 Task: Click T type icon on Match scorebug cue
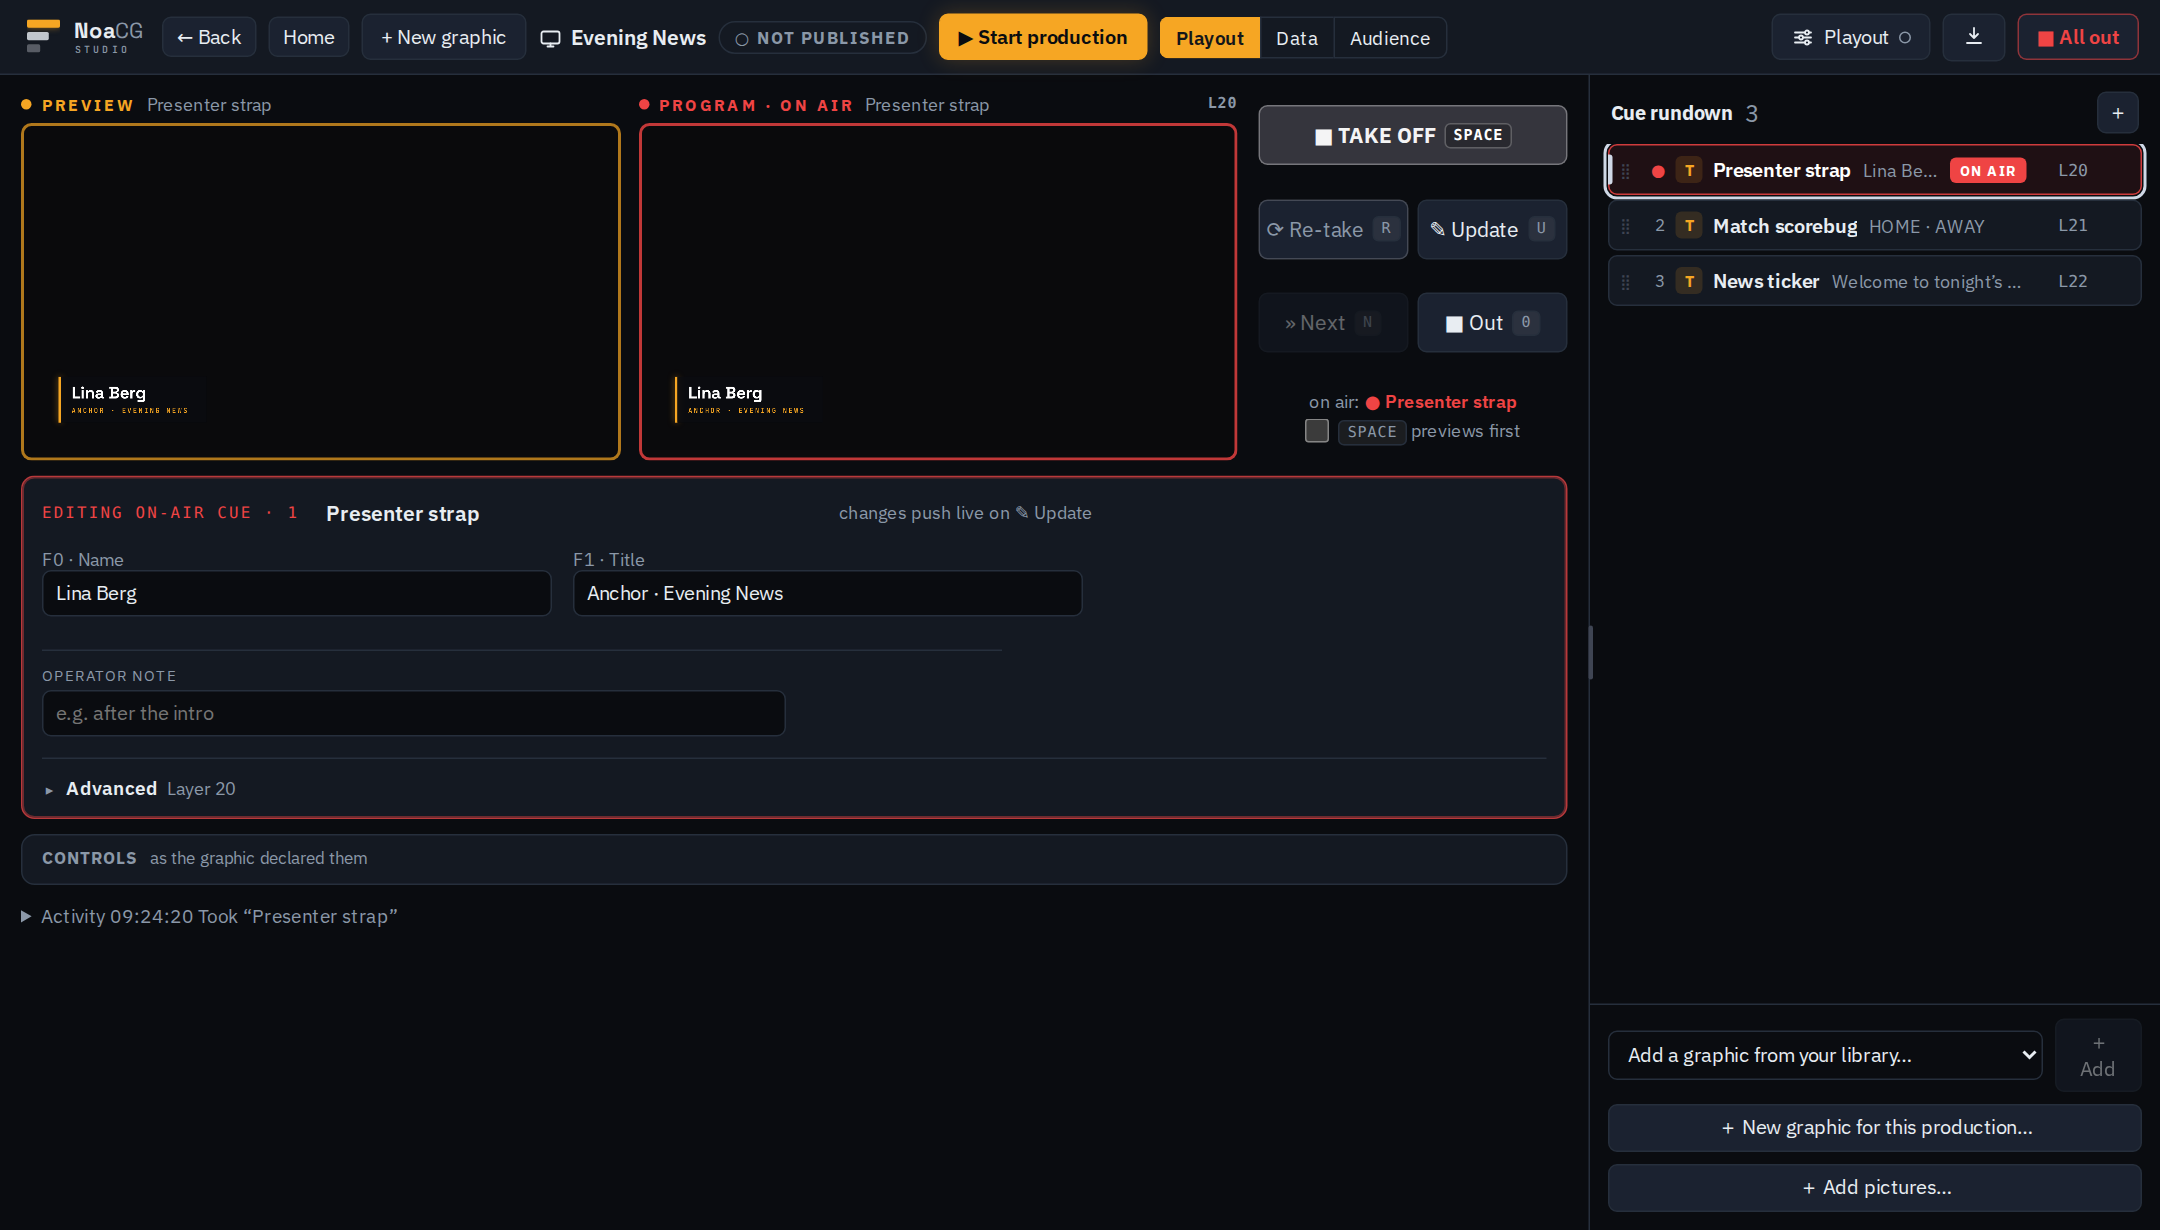(x=1689, y=226)
